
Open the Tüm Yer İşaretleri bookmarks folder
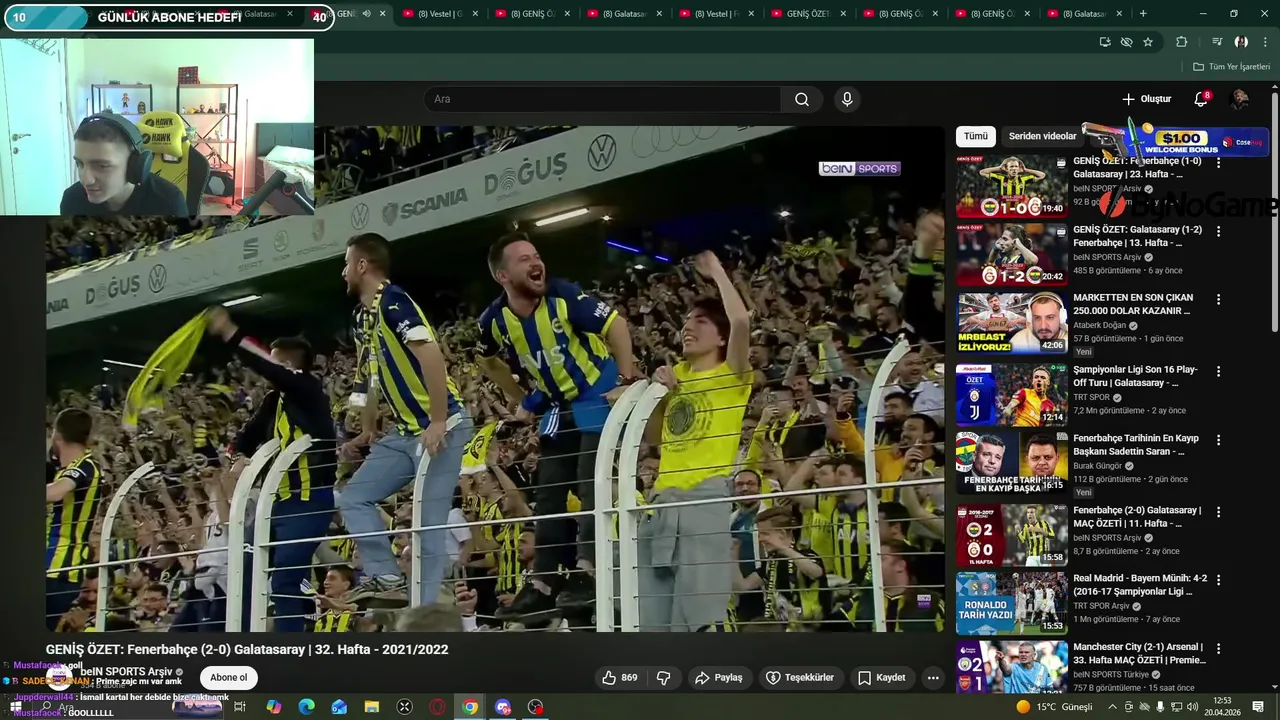pos(1231,67)
